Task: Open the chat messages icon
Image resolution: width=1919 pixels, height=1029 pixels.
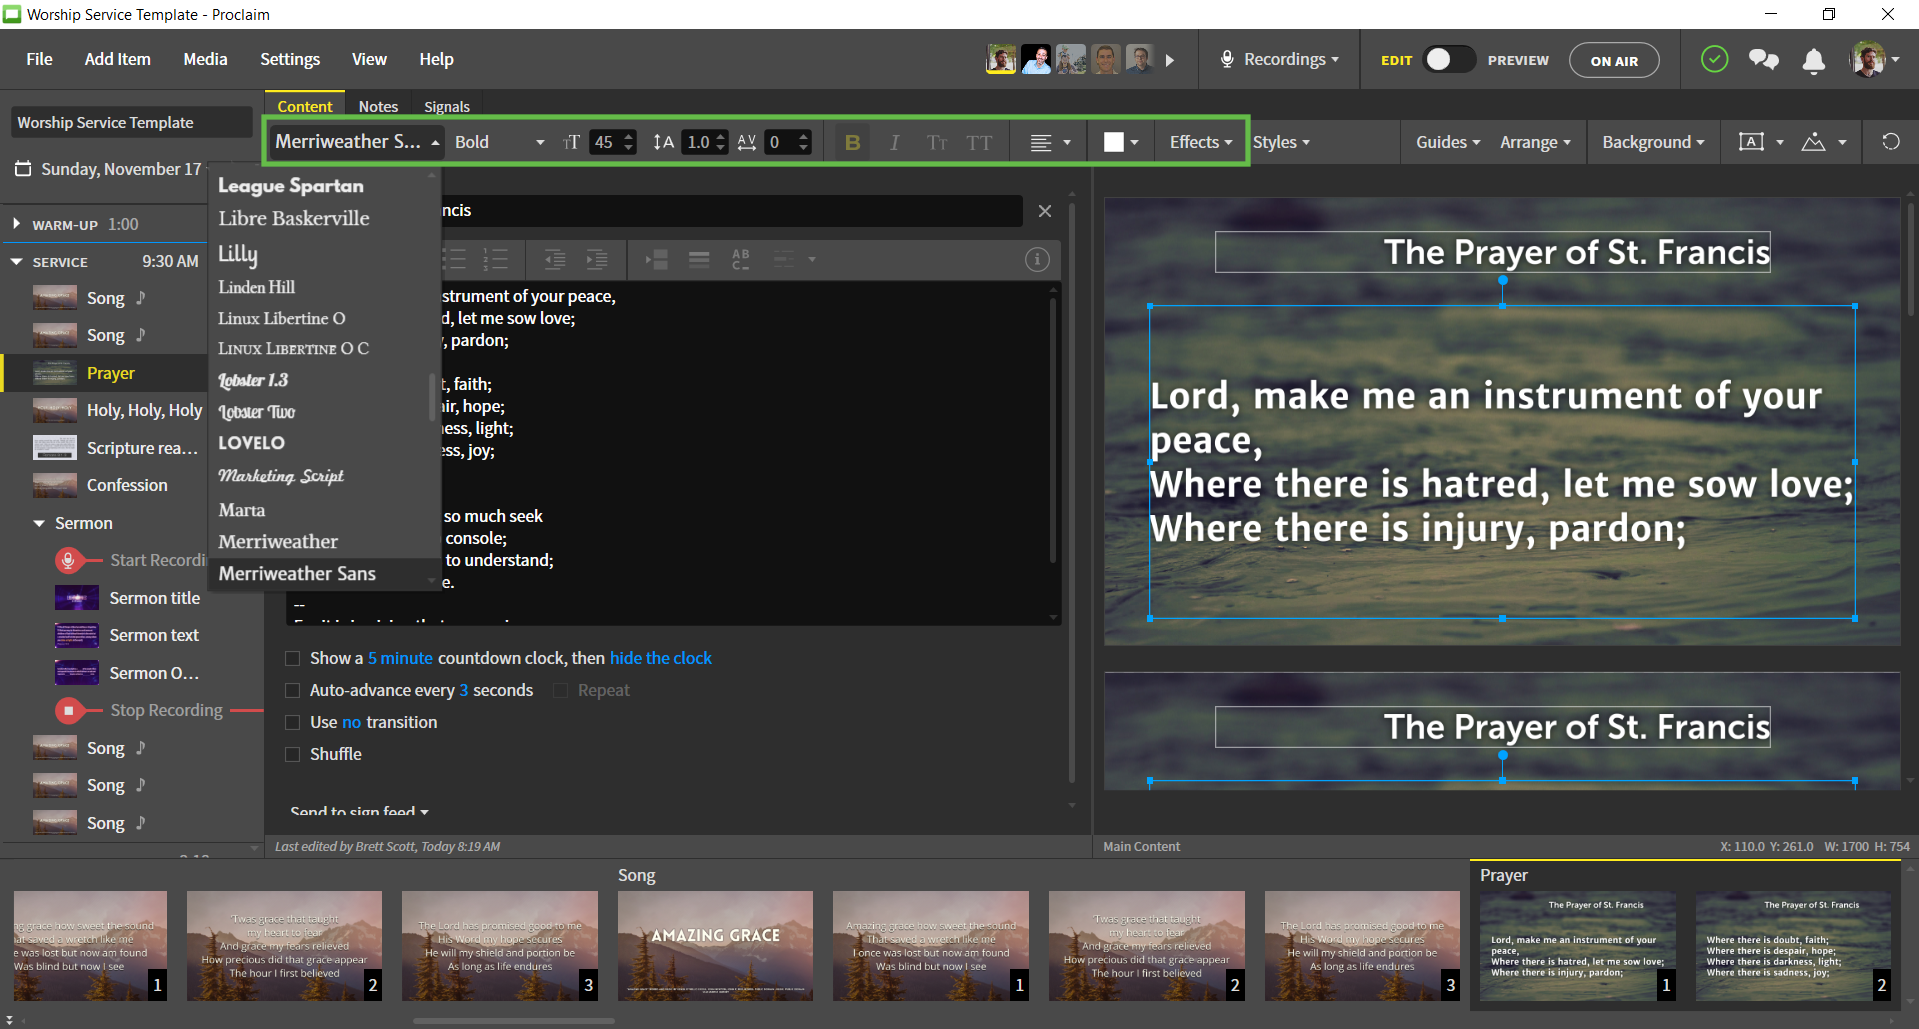Action: (1763, 60)
